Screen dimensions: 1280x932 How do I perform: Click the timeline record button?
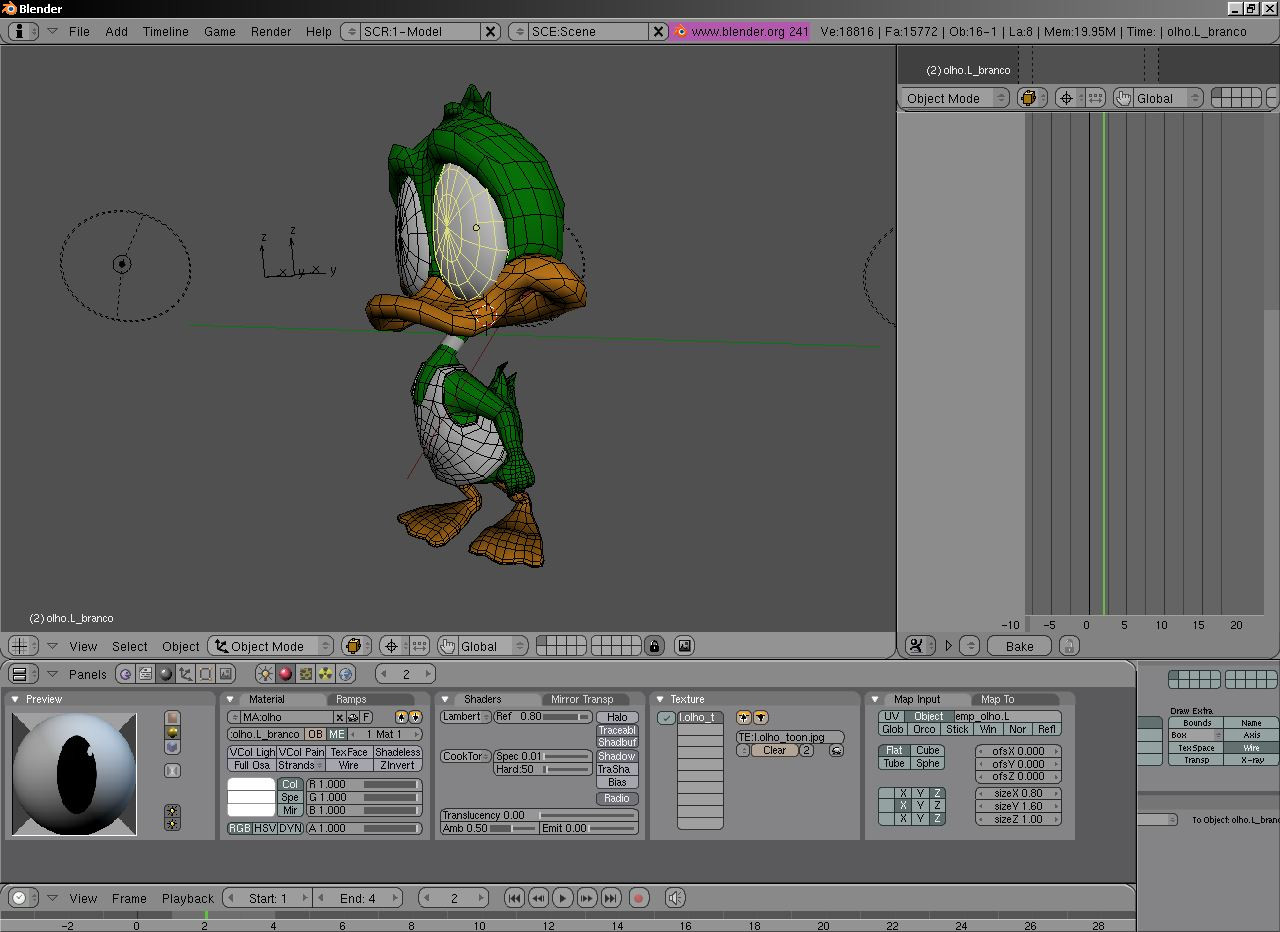[639, 898]
